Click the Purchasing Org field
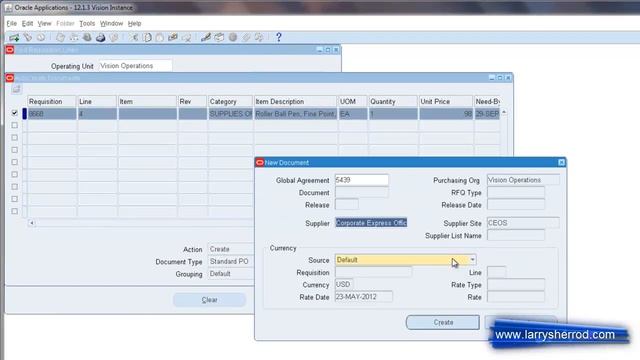This screenshot has width=640, height=360. point(523,180)
